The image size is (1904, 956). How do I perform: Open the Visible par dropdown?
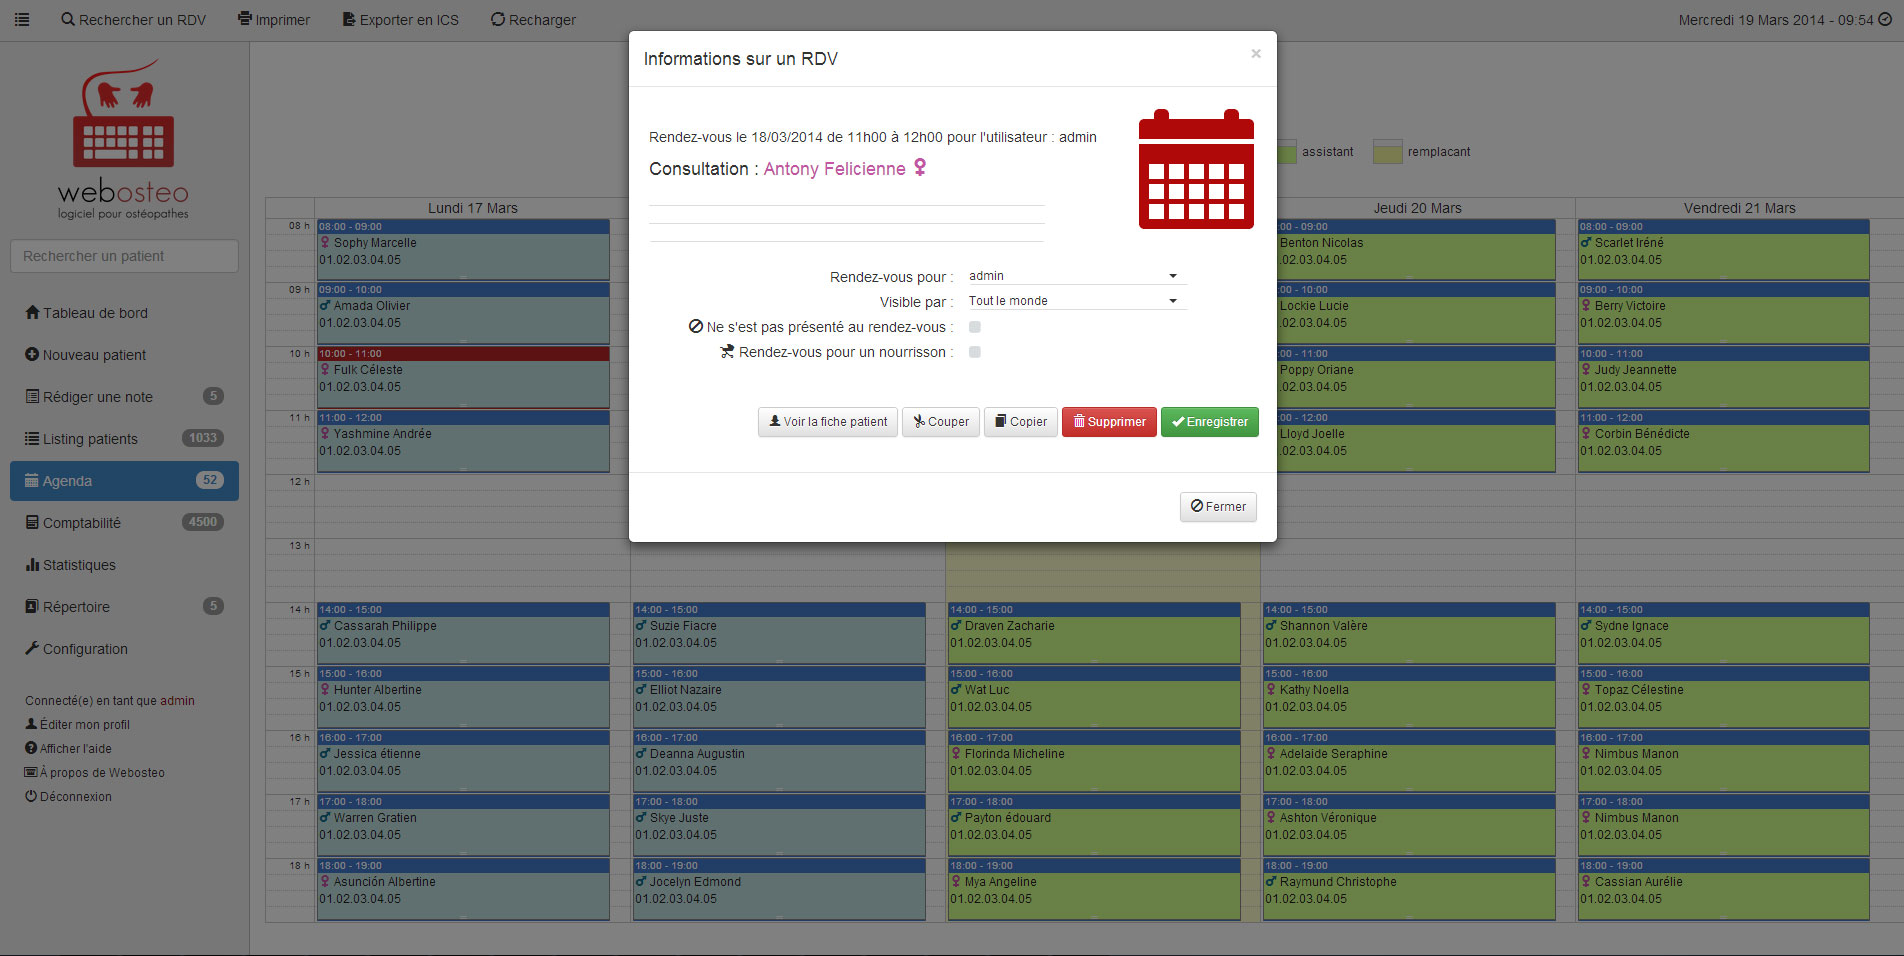click(1076, 301)
